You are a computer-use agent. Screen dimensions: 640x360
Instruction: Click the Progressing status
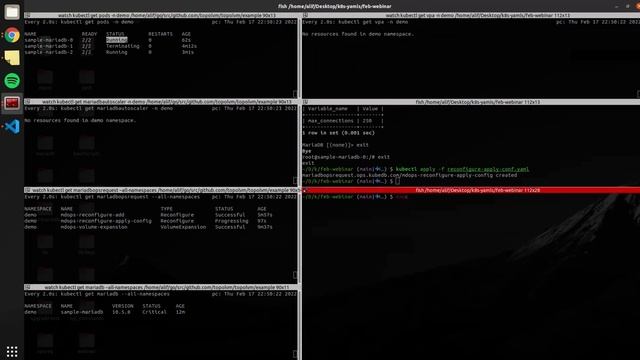pos(231,221)
